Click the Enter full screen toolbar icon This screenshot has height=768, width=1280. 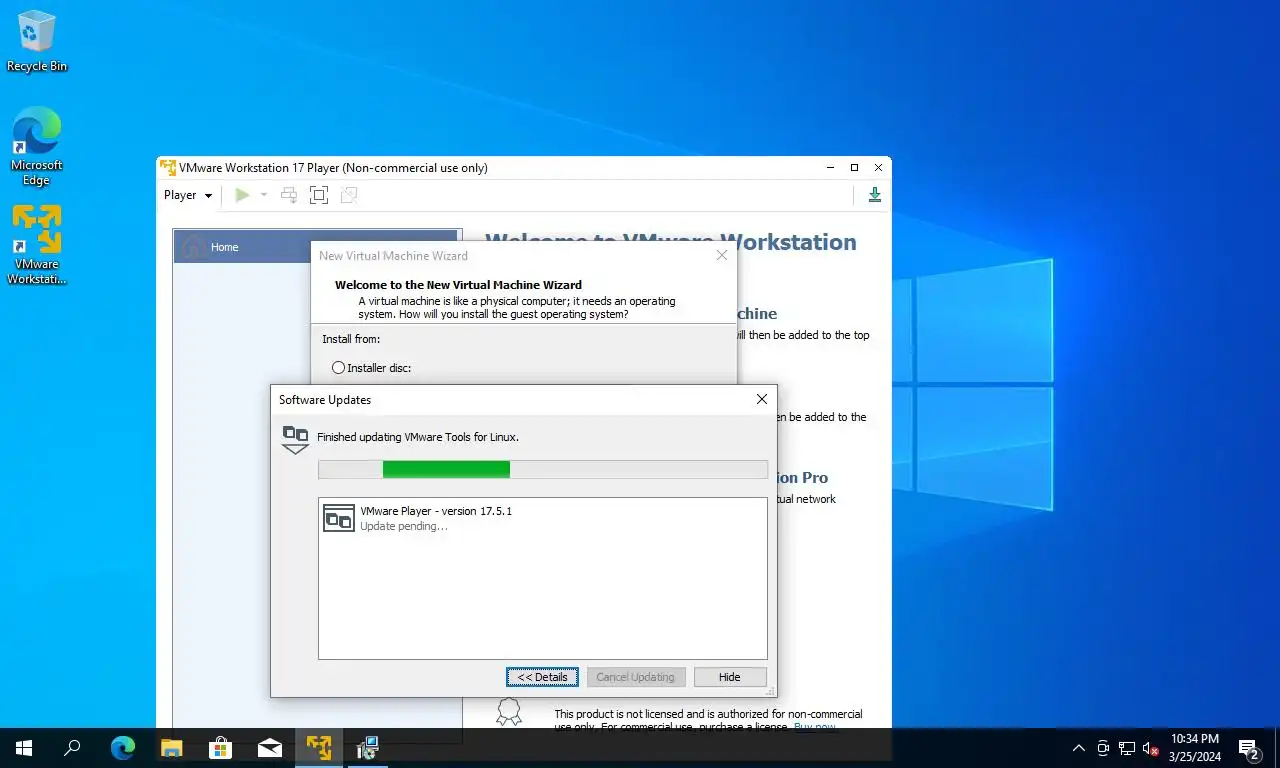(x=319, y=195)
